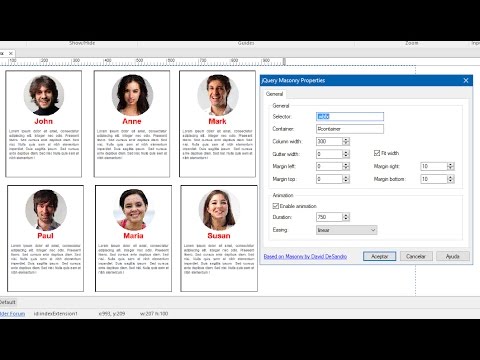Click into the Container text field
The height and width of the screenshot is (360, 480).
coord(350,129)
